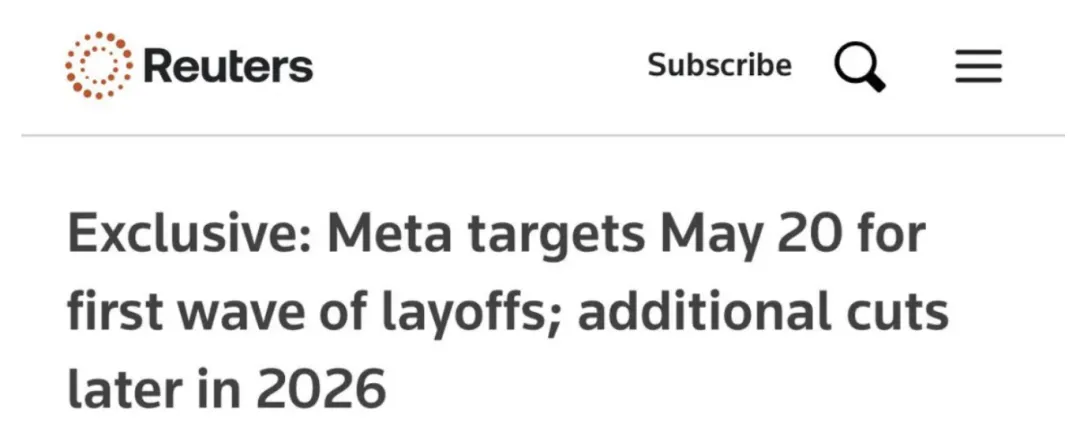Click the Reuters wordmark text
This screenshot has width=1080, height=447.
228,67
